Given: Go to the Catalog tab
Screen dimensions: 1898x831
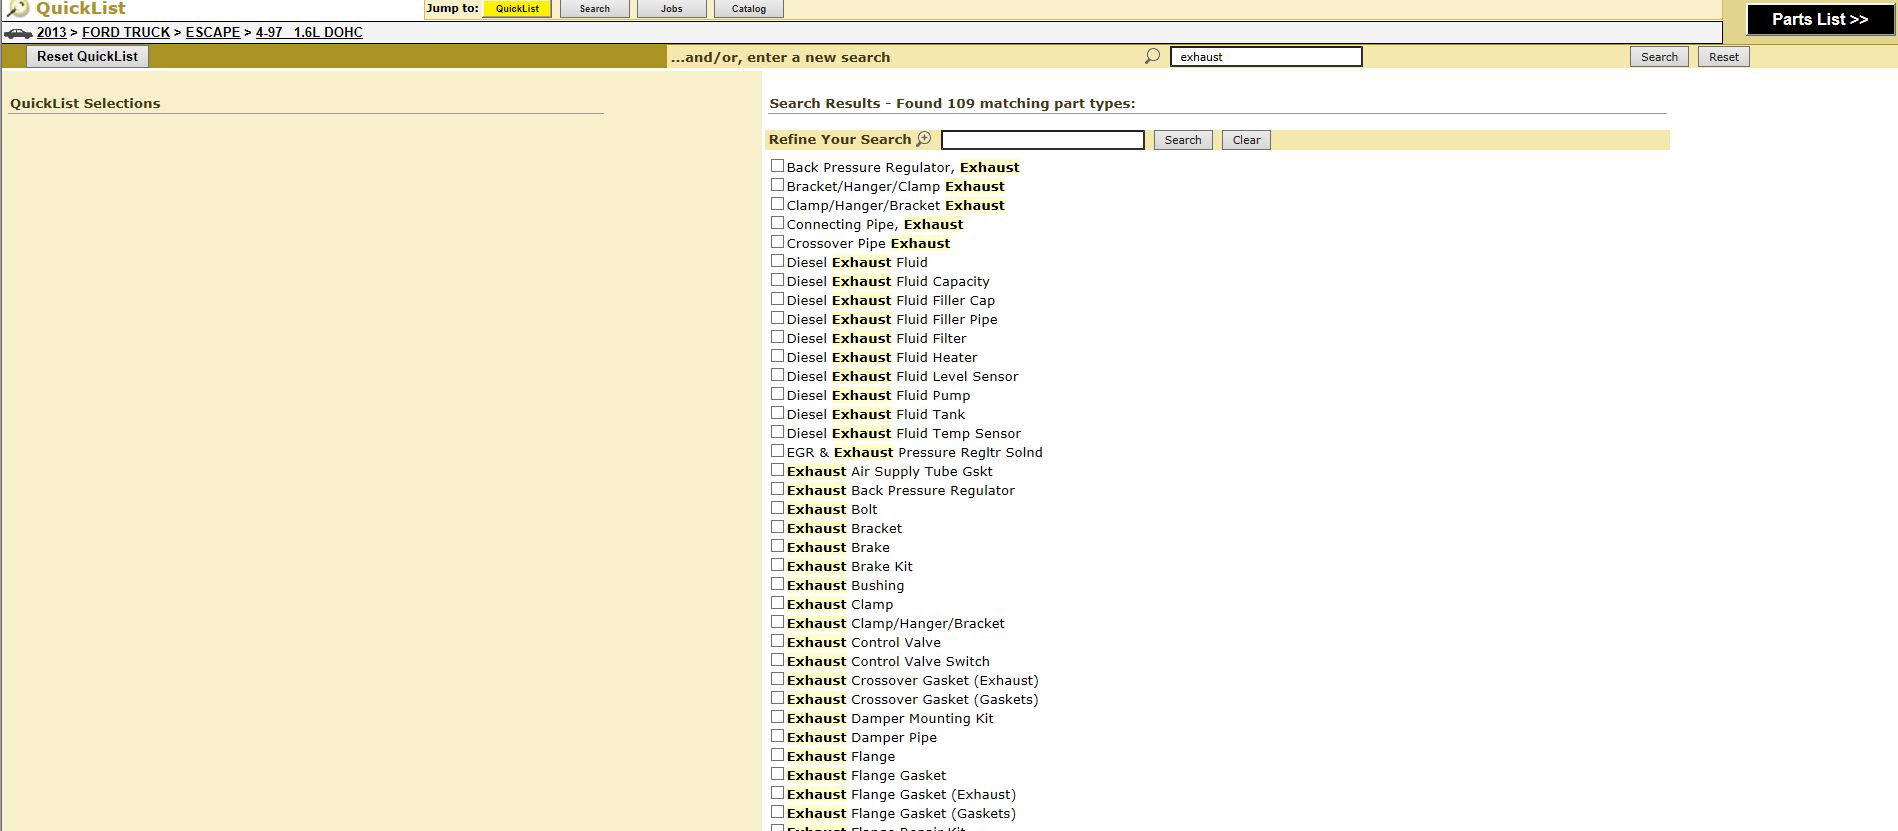Looking at the screenshot, I should [749, 9].
